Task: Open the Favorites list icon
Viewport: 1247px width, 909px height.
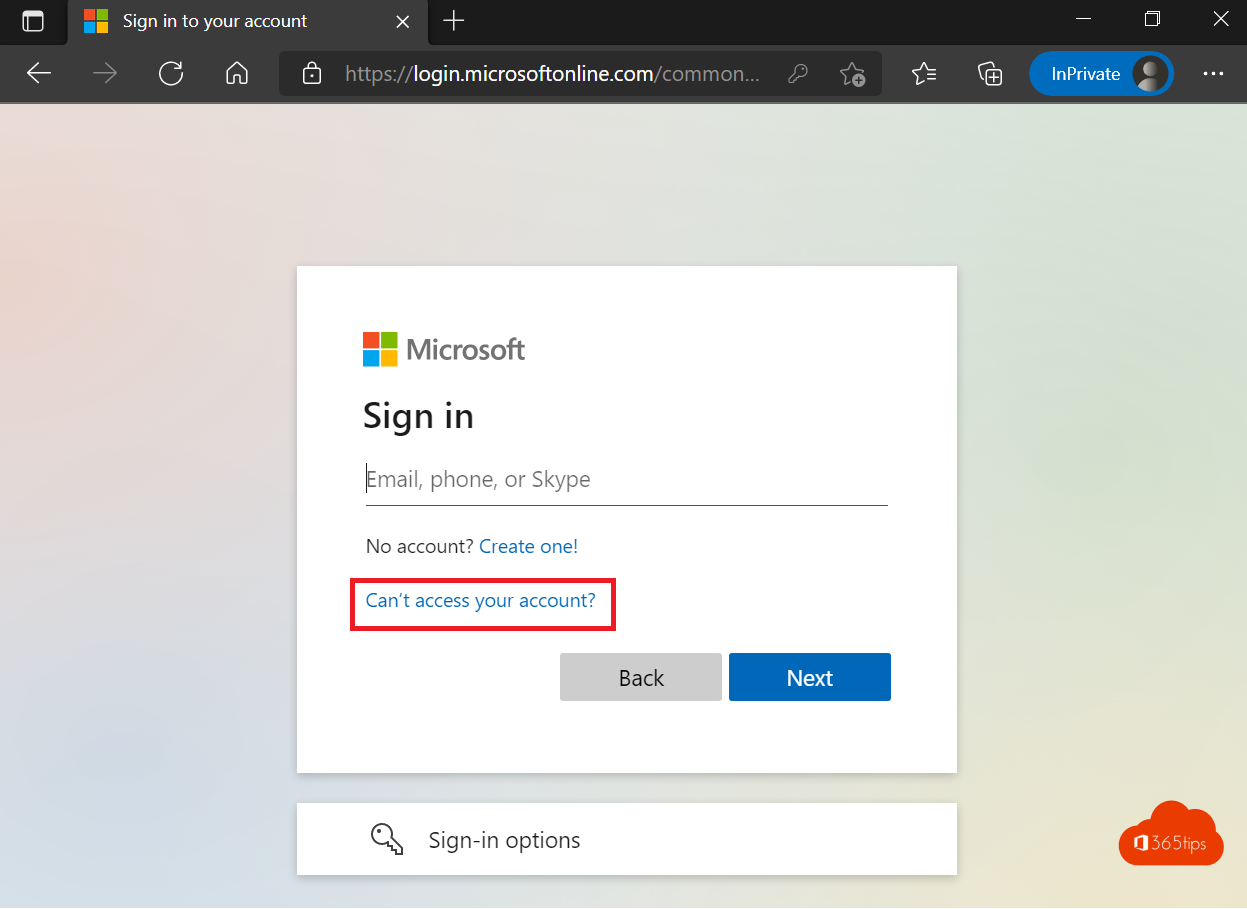Action: tap(924, 73)
